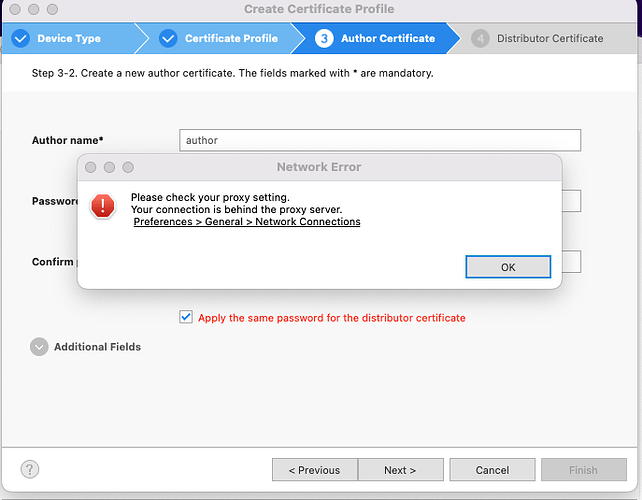Uncheck Apply the same password checkbox
Viewport: 642px width, 500px height.
coord(186,317)
